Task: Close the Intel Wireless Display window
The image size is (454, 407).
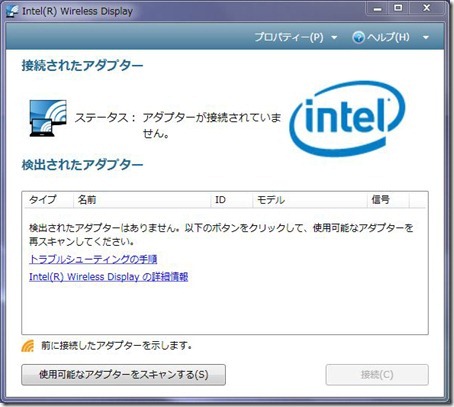Action: pos(427,8)
